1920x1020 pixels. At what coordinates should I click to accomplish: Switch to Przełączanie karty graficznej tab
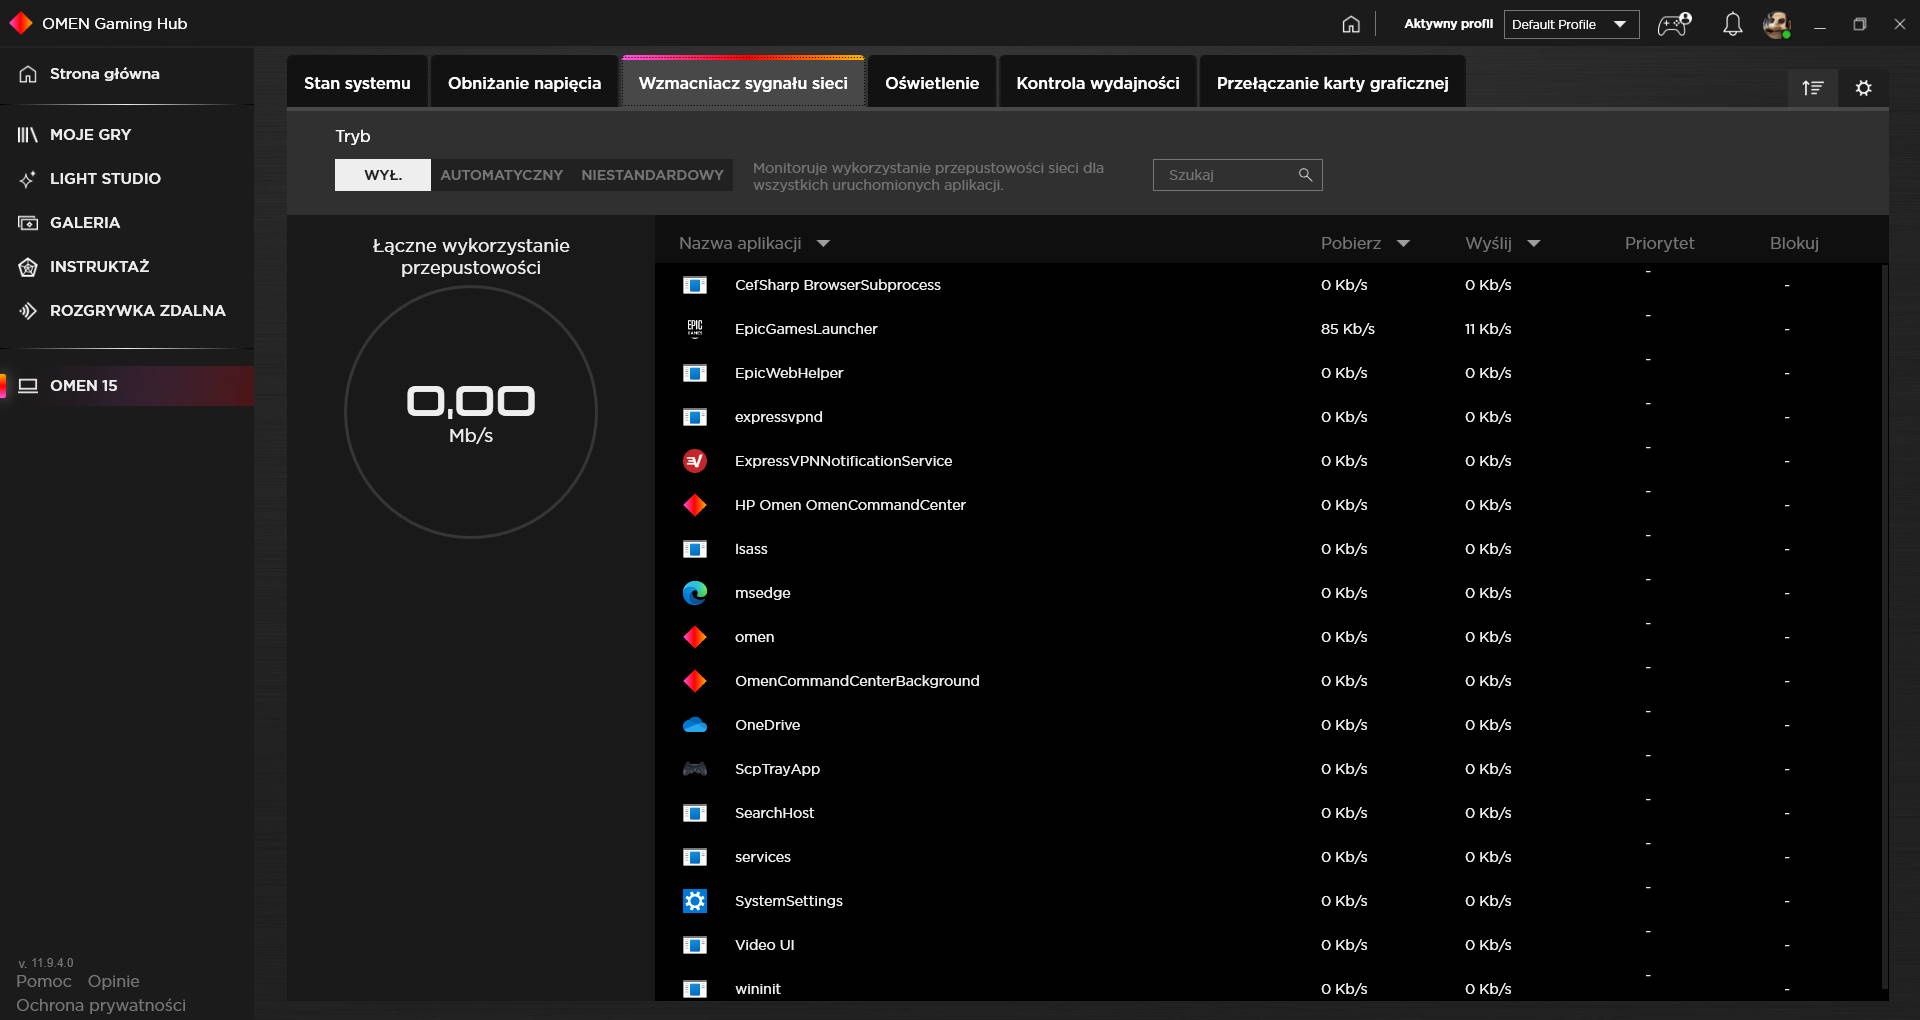point(1333,83)
